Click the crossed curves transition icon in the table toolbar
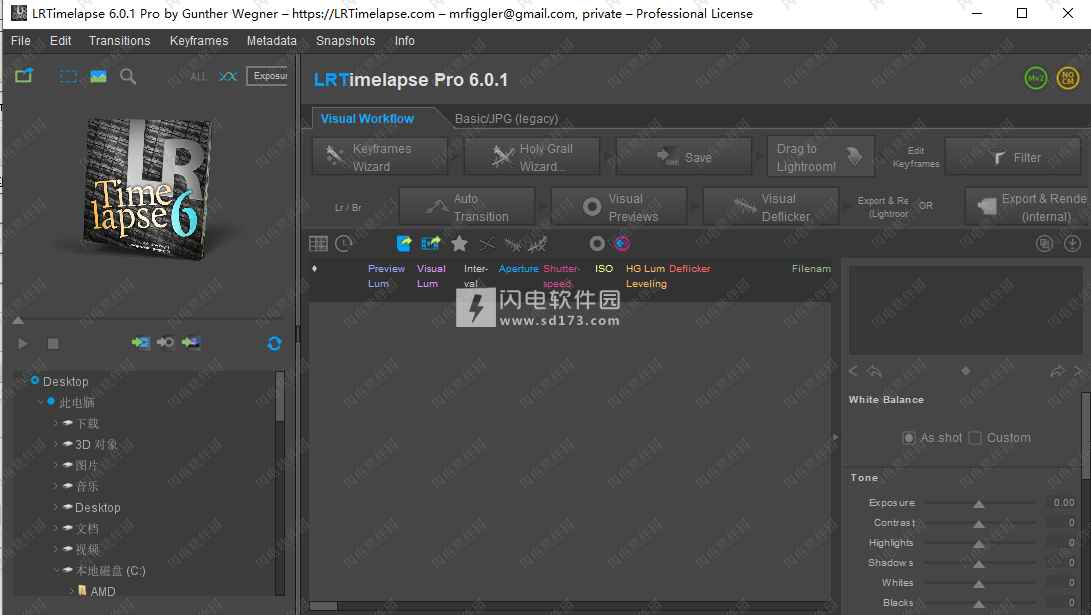This screenshot has height=615, width=1091. pyautogui.click(x=487, y=243)
